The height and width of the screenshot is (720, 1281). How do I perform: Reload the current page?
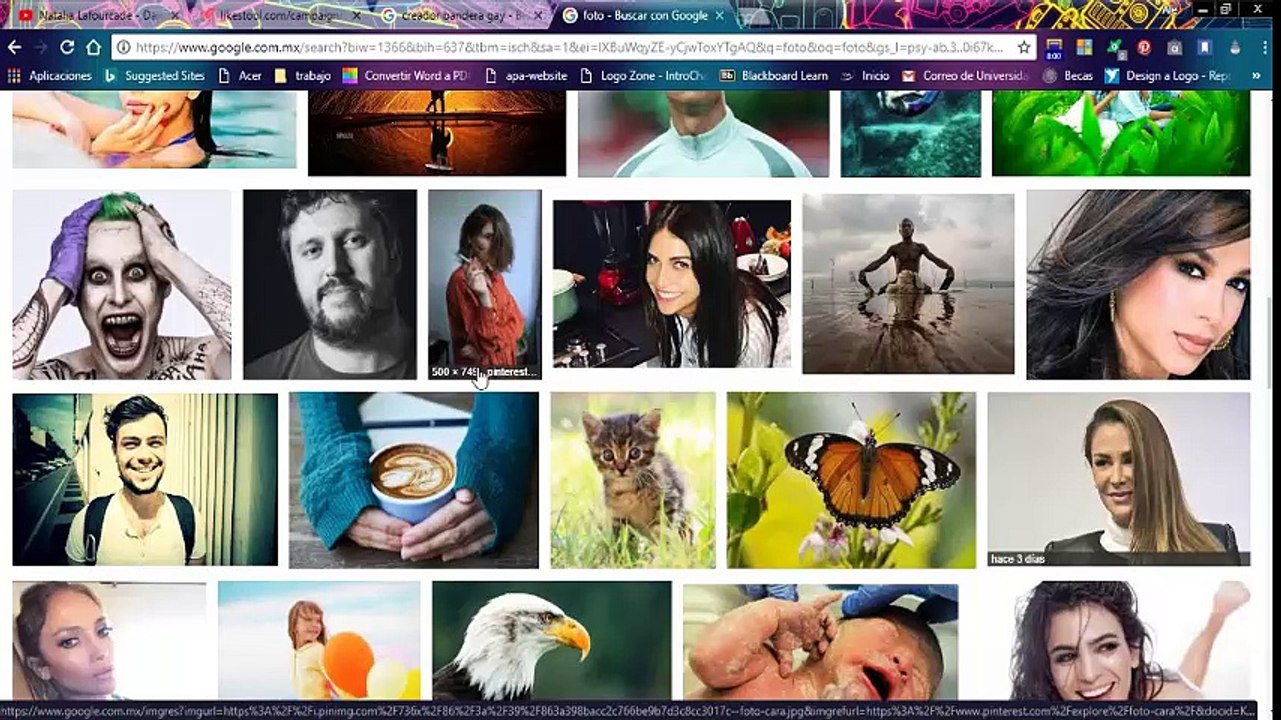(x=67, y=47)
